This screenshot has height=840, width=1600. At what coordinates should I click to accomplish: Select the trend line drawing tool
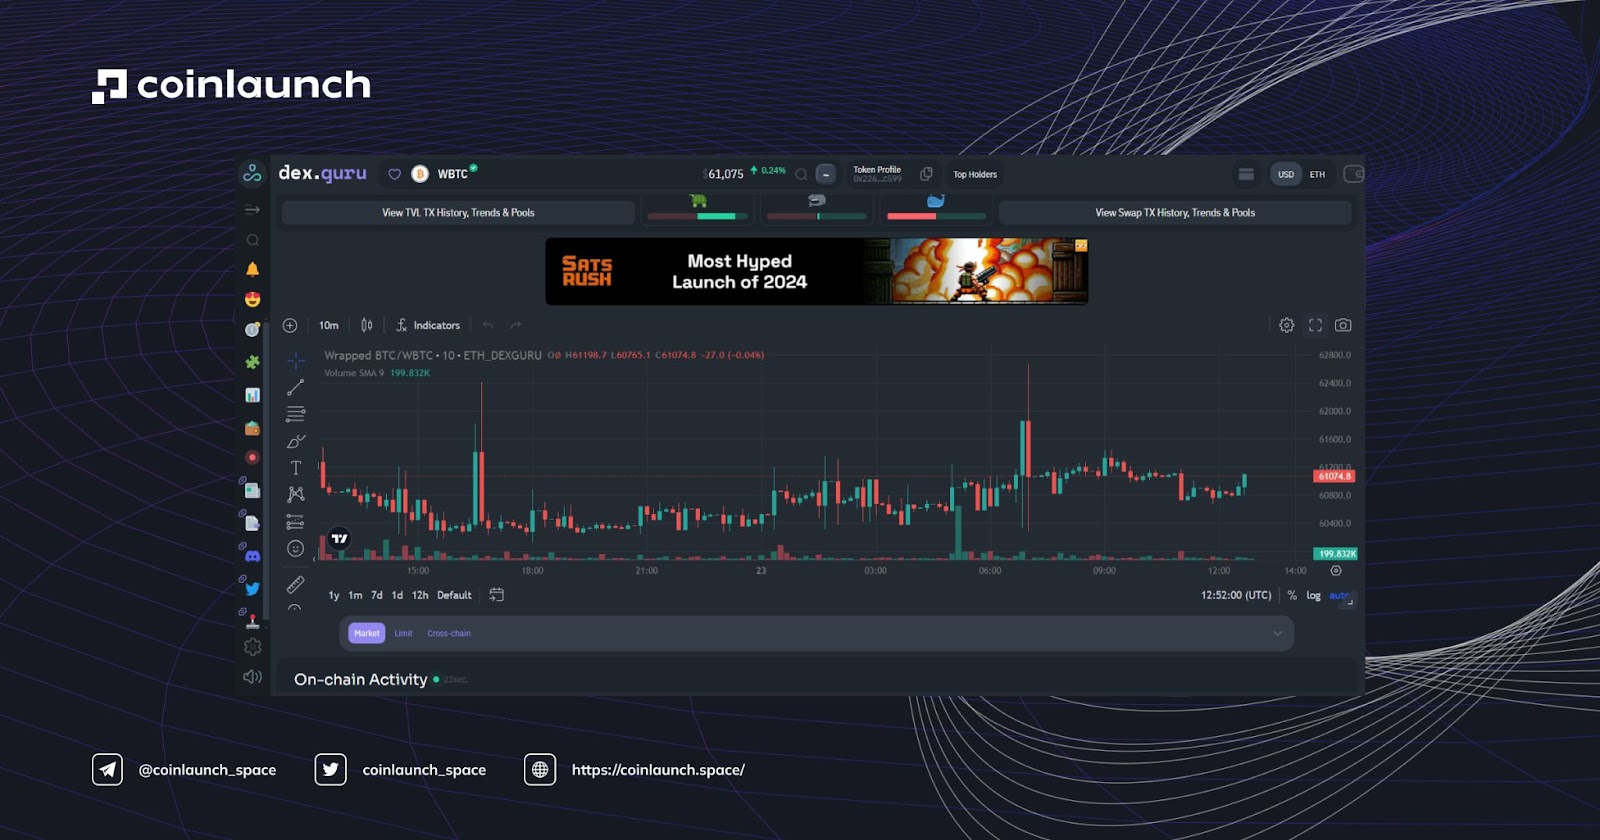[296, 387]
